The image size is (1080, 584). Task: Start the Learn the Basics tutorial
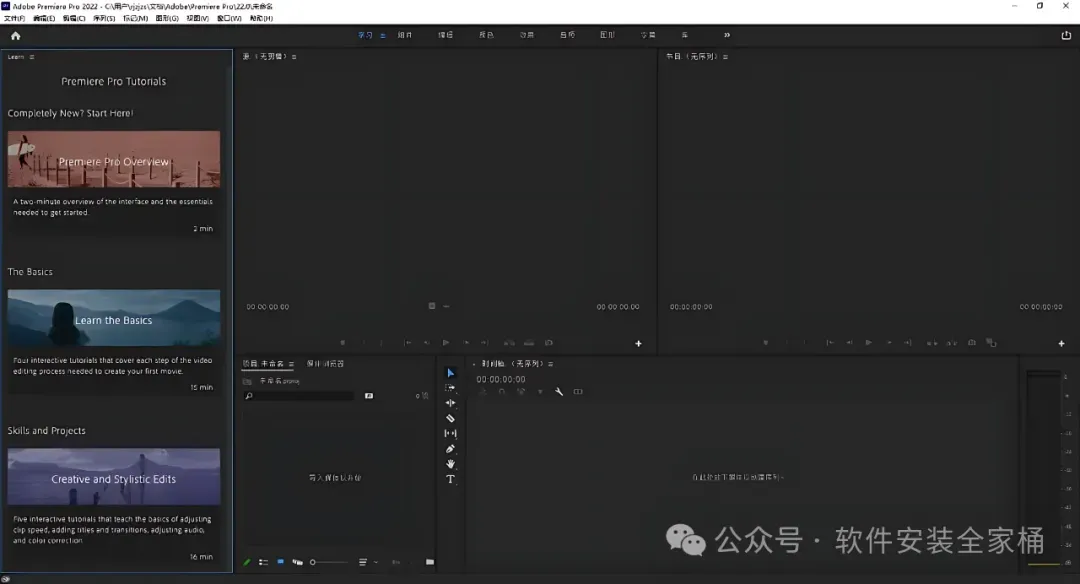114,318
